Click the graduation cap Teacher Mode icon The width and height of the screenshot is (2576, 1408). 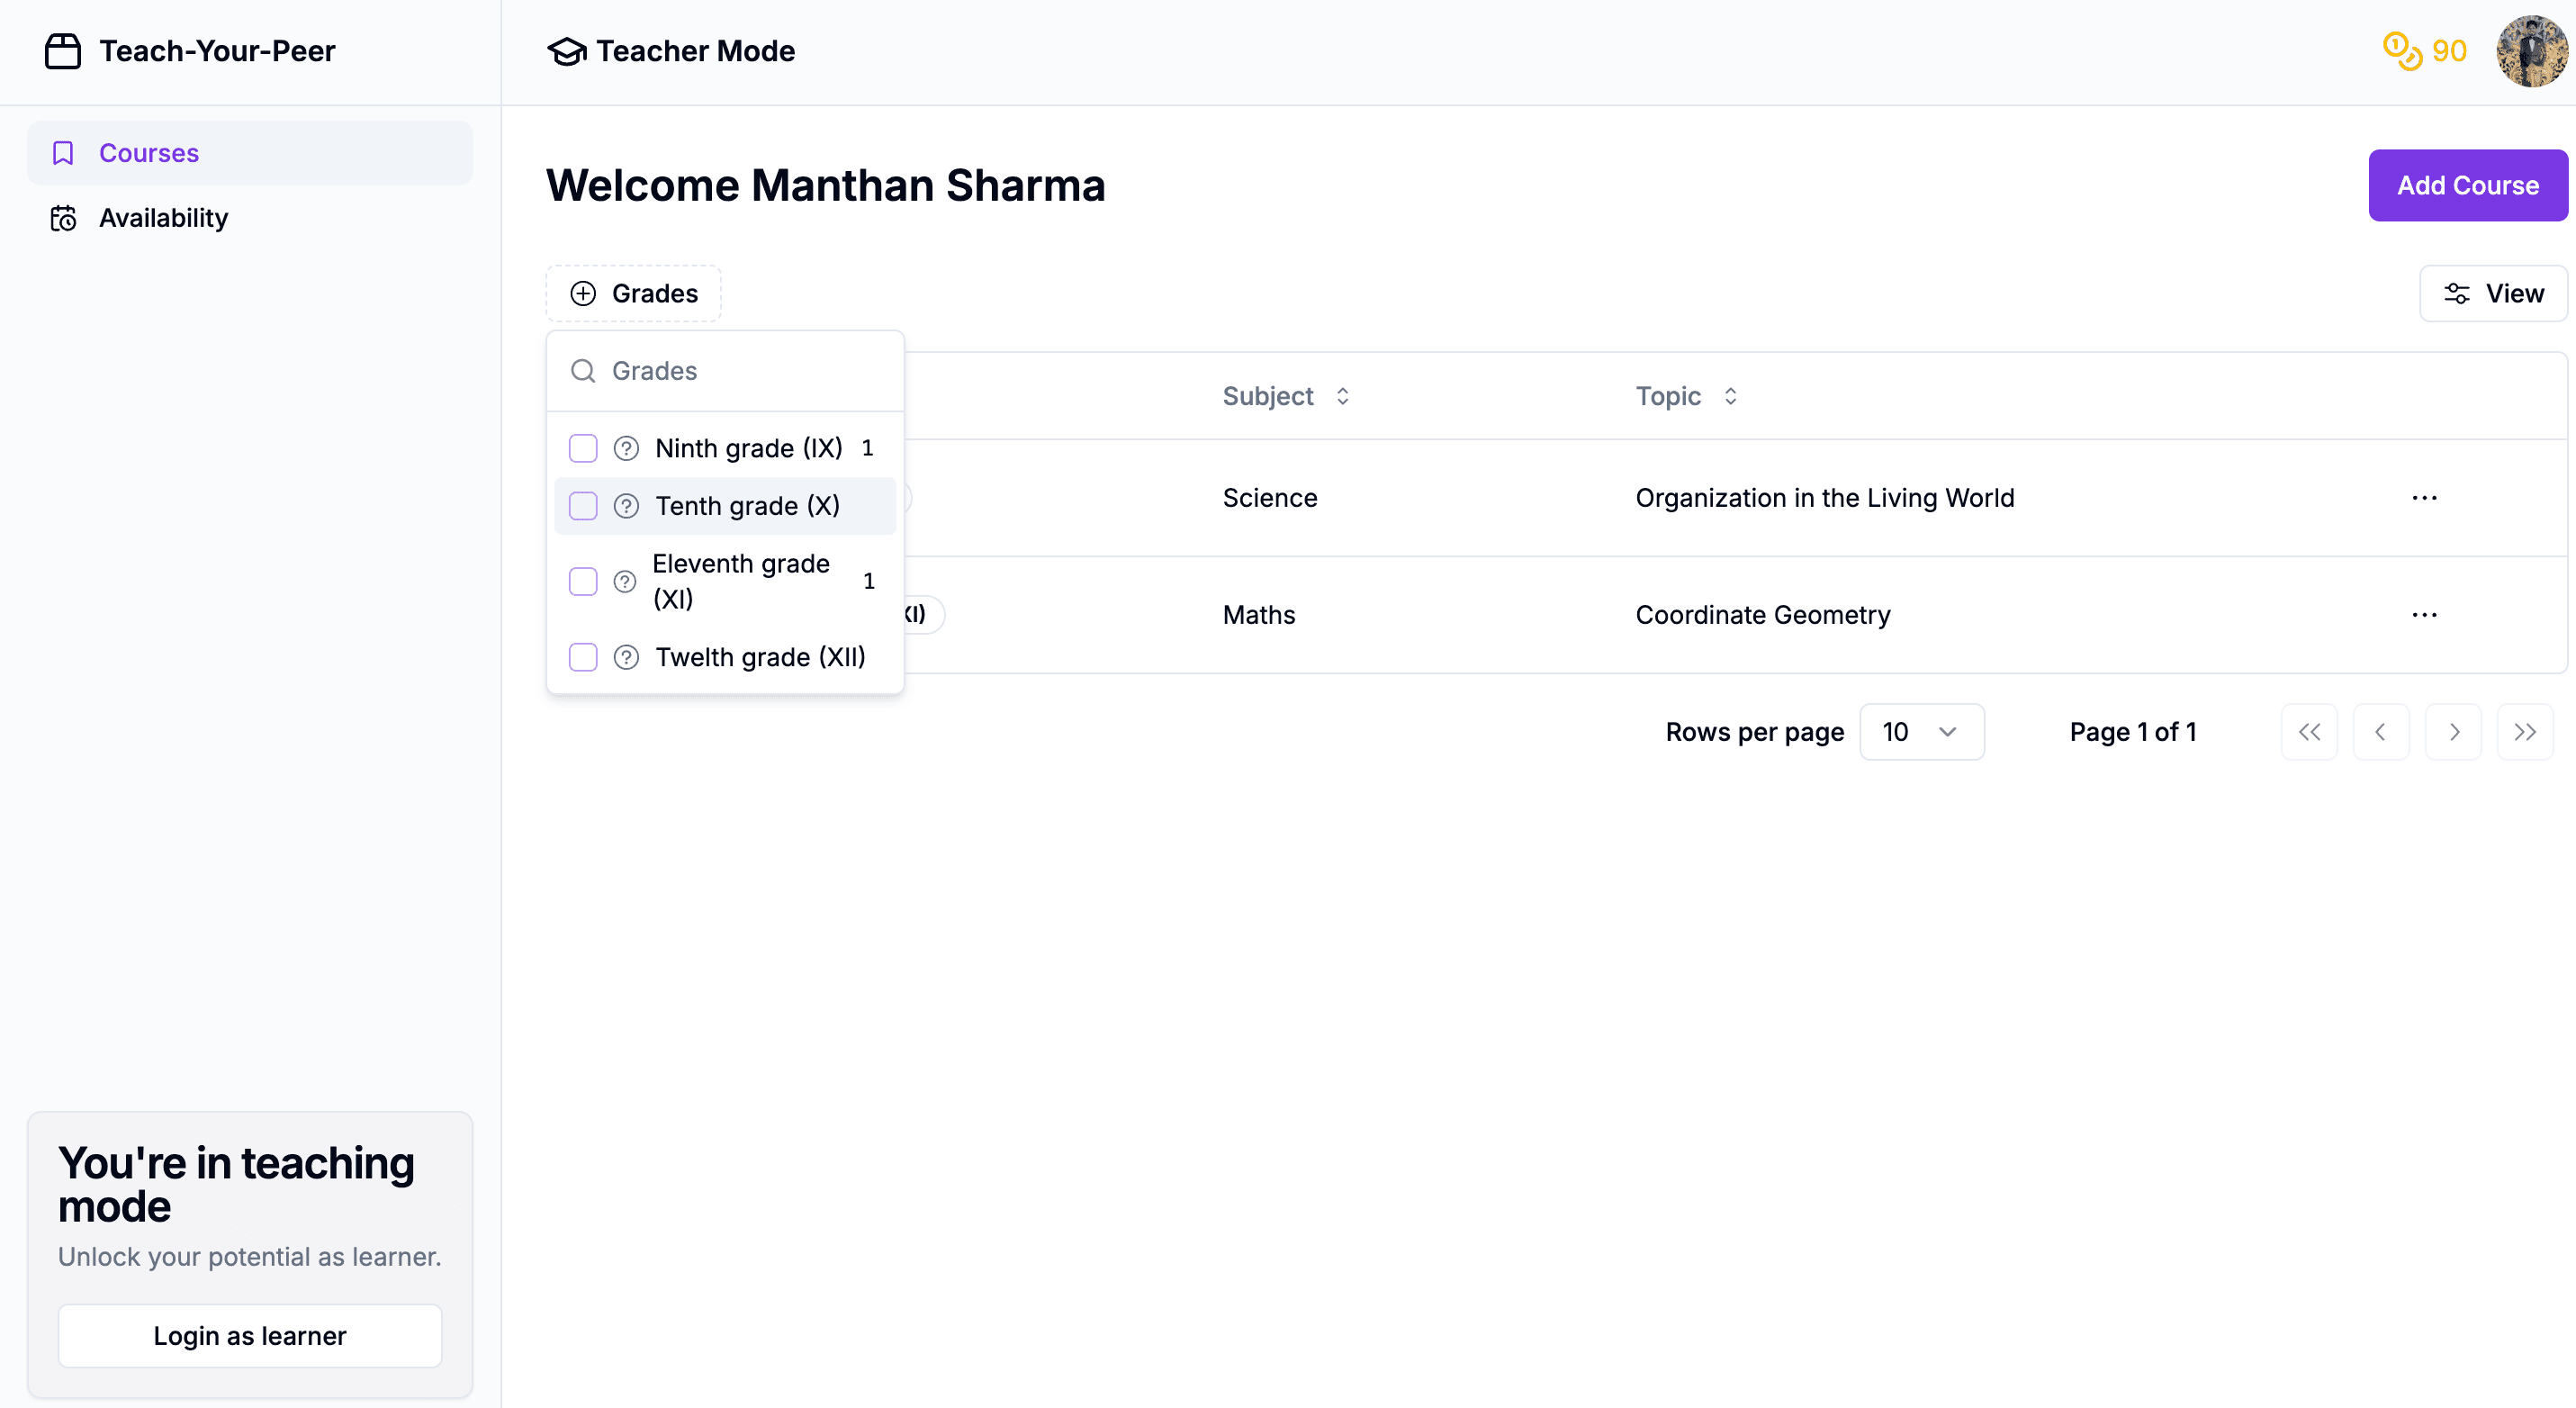click(x=567, y=51)
